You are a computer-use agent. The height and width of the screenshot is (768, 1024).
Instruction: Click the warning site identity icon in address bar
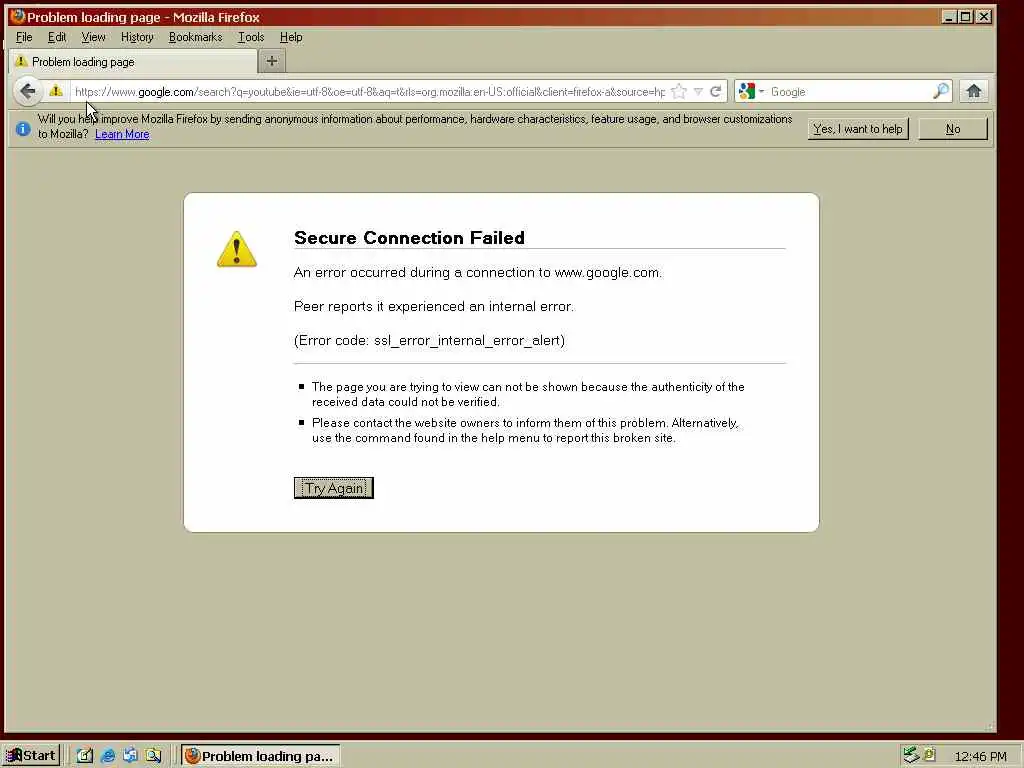coord(56,91)
